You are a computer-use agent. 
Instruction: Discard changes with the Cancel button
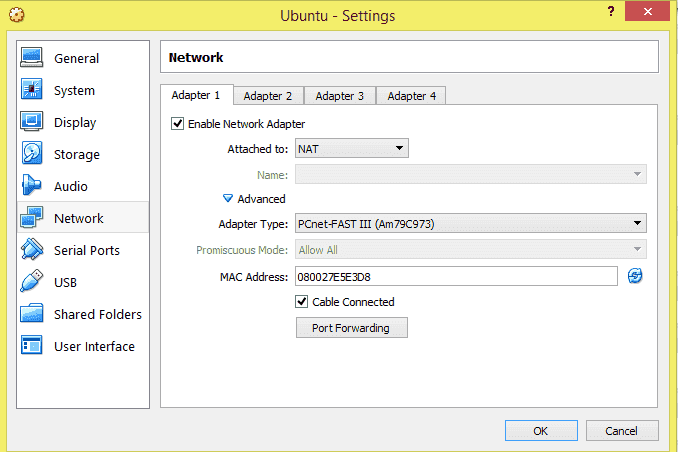pos(622,431)
